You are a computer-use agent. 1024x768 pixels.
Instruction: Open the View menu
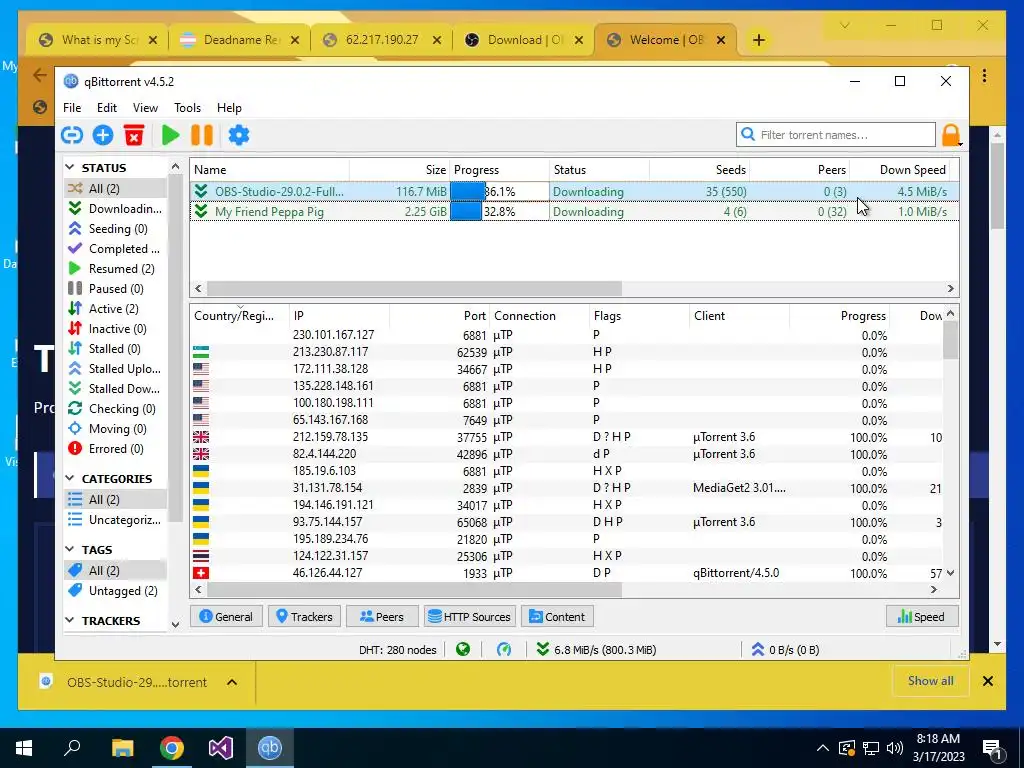[145, 108]
